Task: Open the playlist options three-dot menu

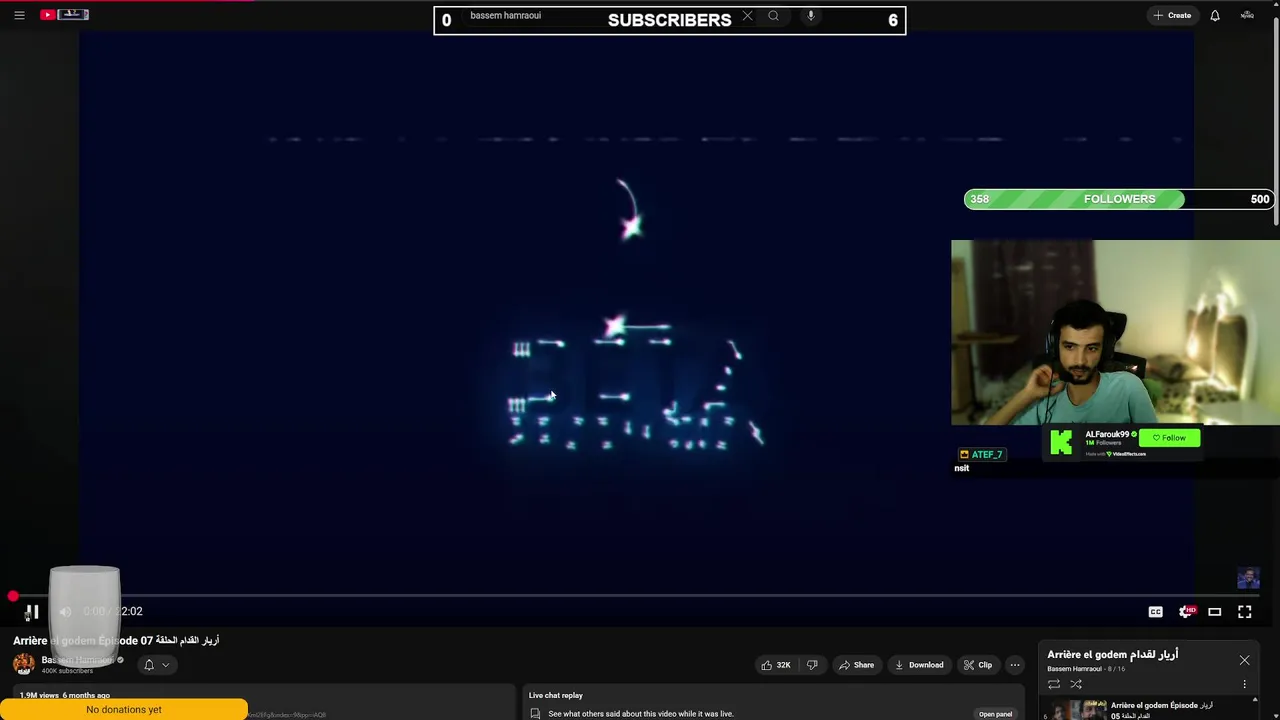Action: (1245, 685)
